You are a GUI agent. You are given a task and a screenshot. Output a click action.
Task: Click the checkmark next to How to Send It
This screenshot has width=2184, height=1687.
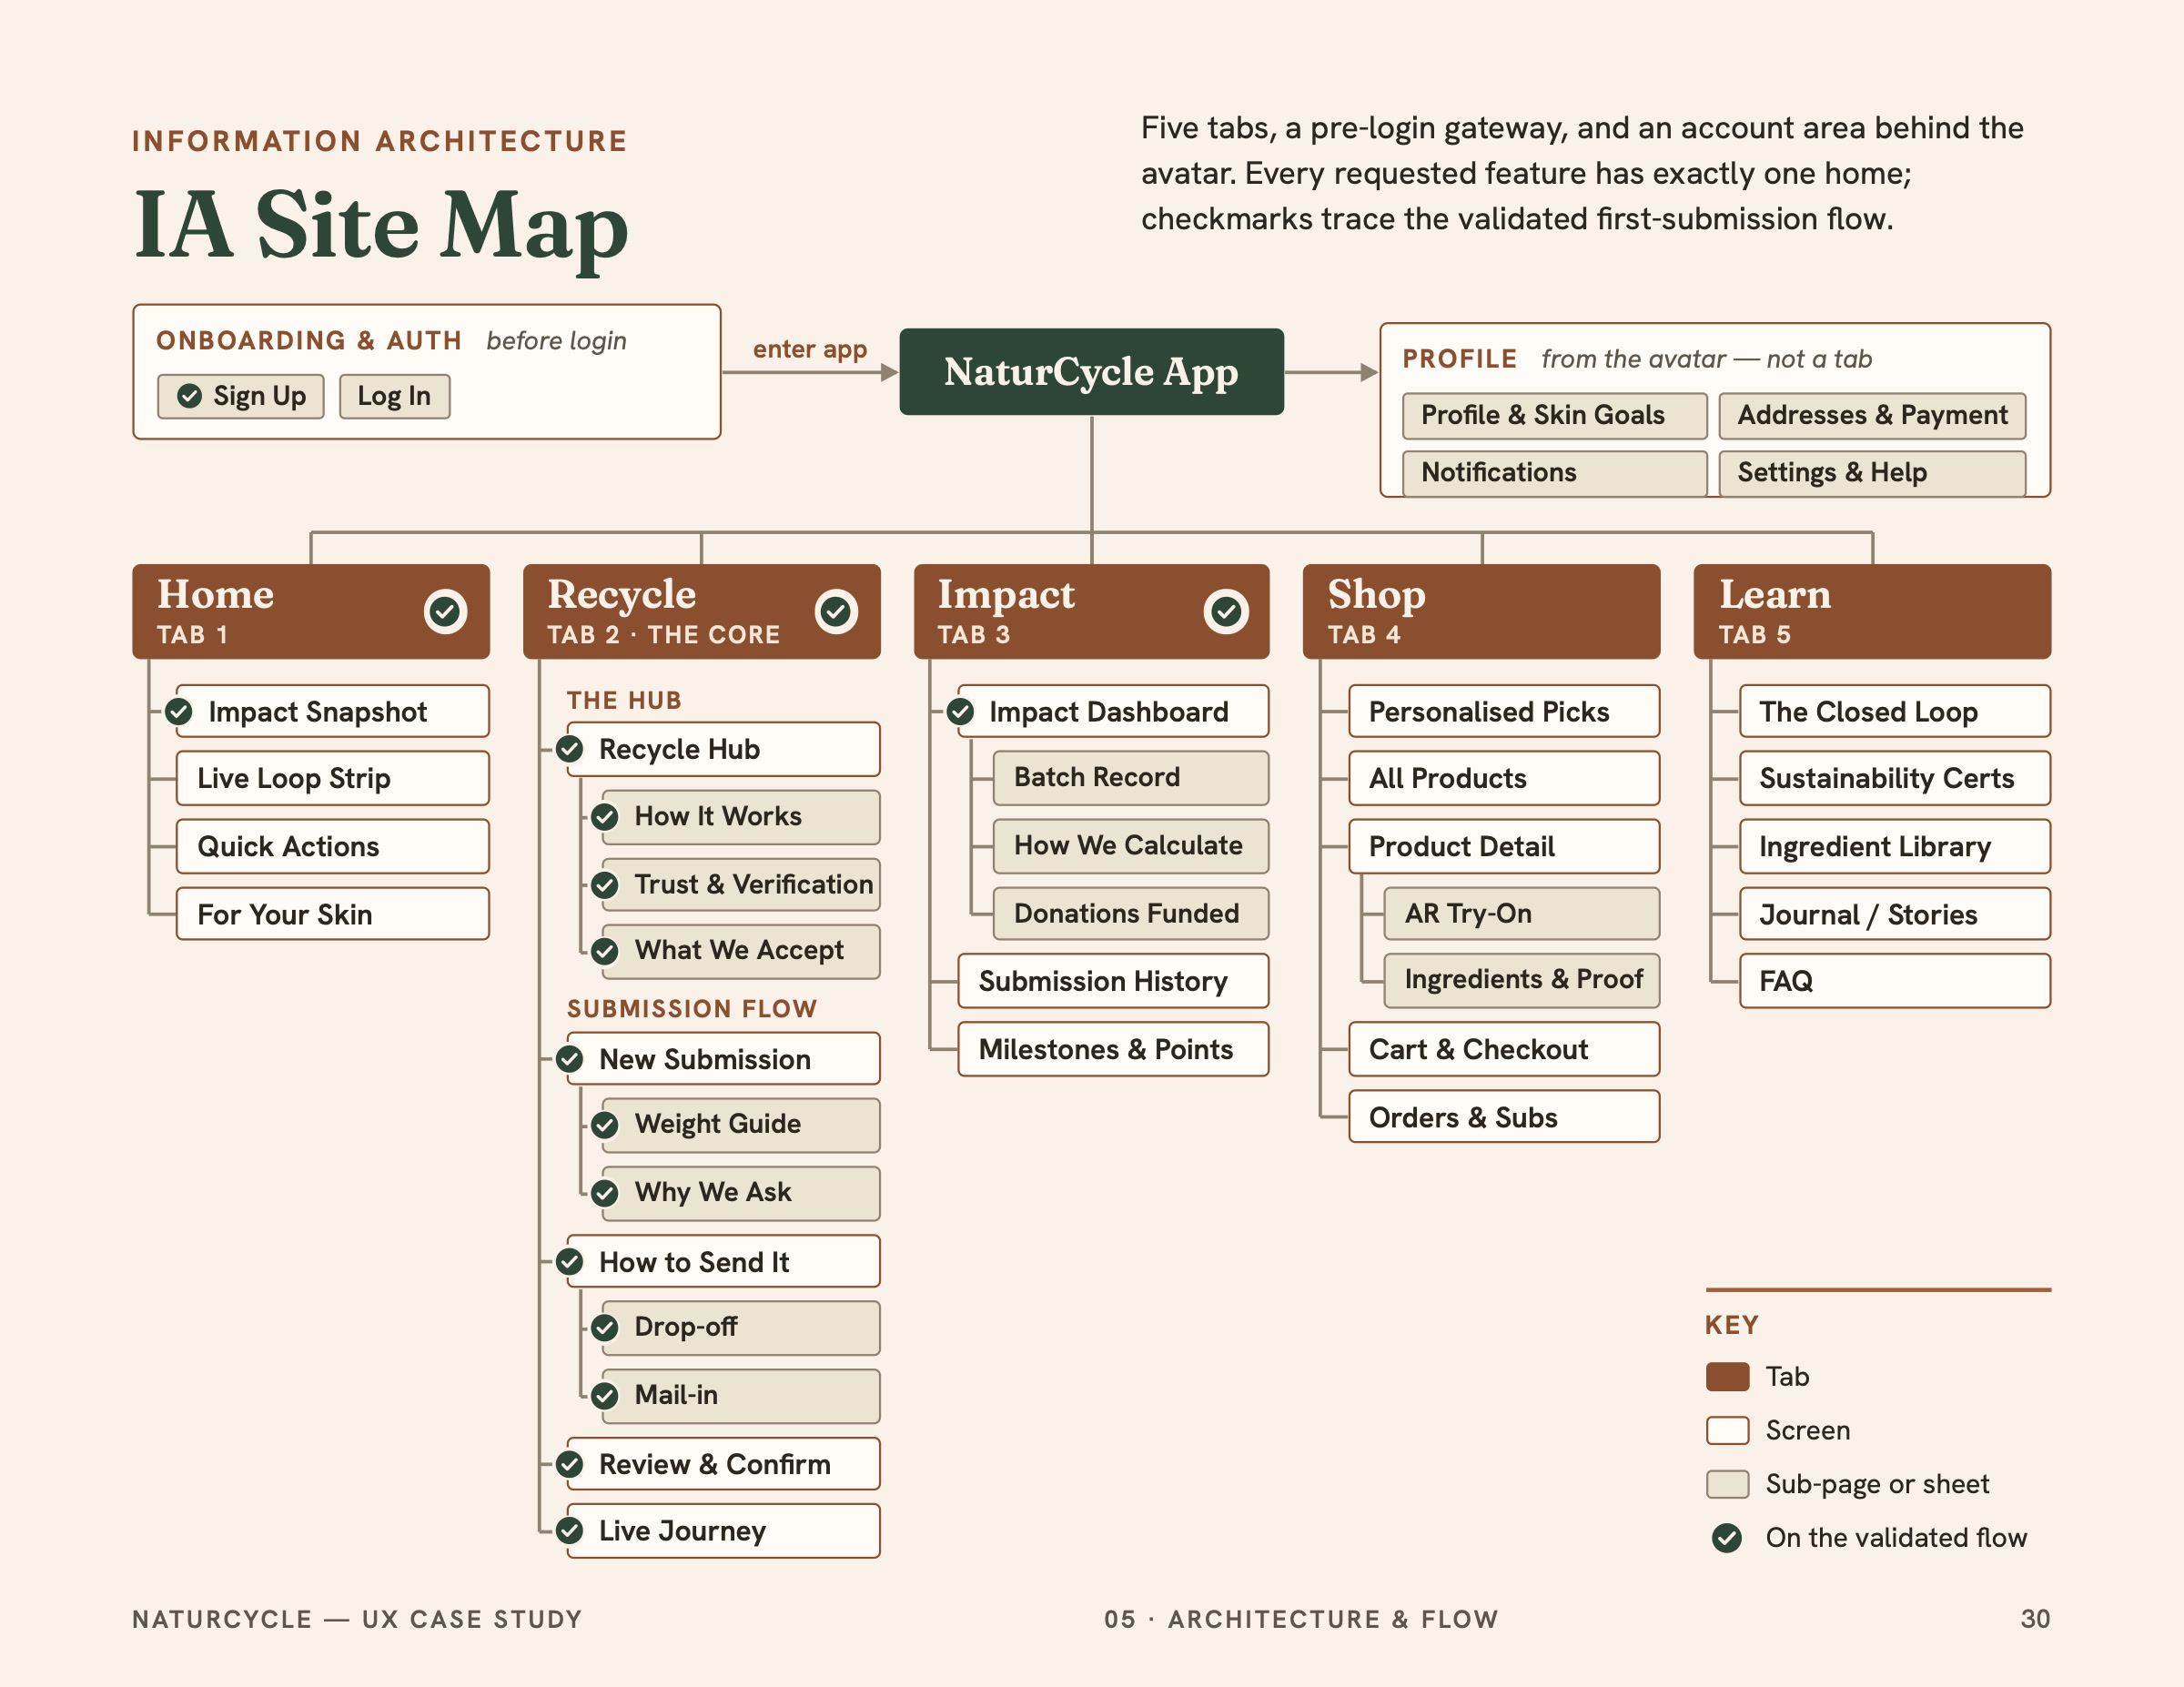(570, 1261)
